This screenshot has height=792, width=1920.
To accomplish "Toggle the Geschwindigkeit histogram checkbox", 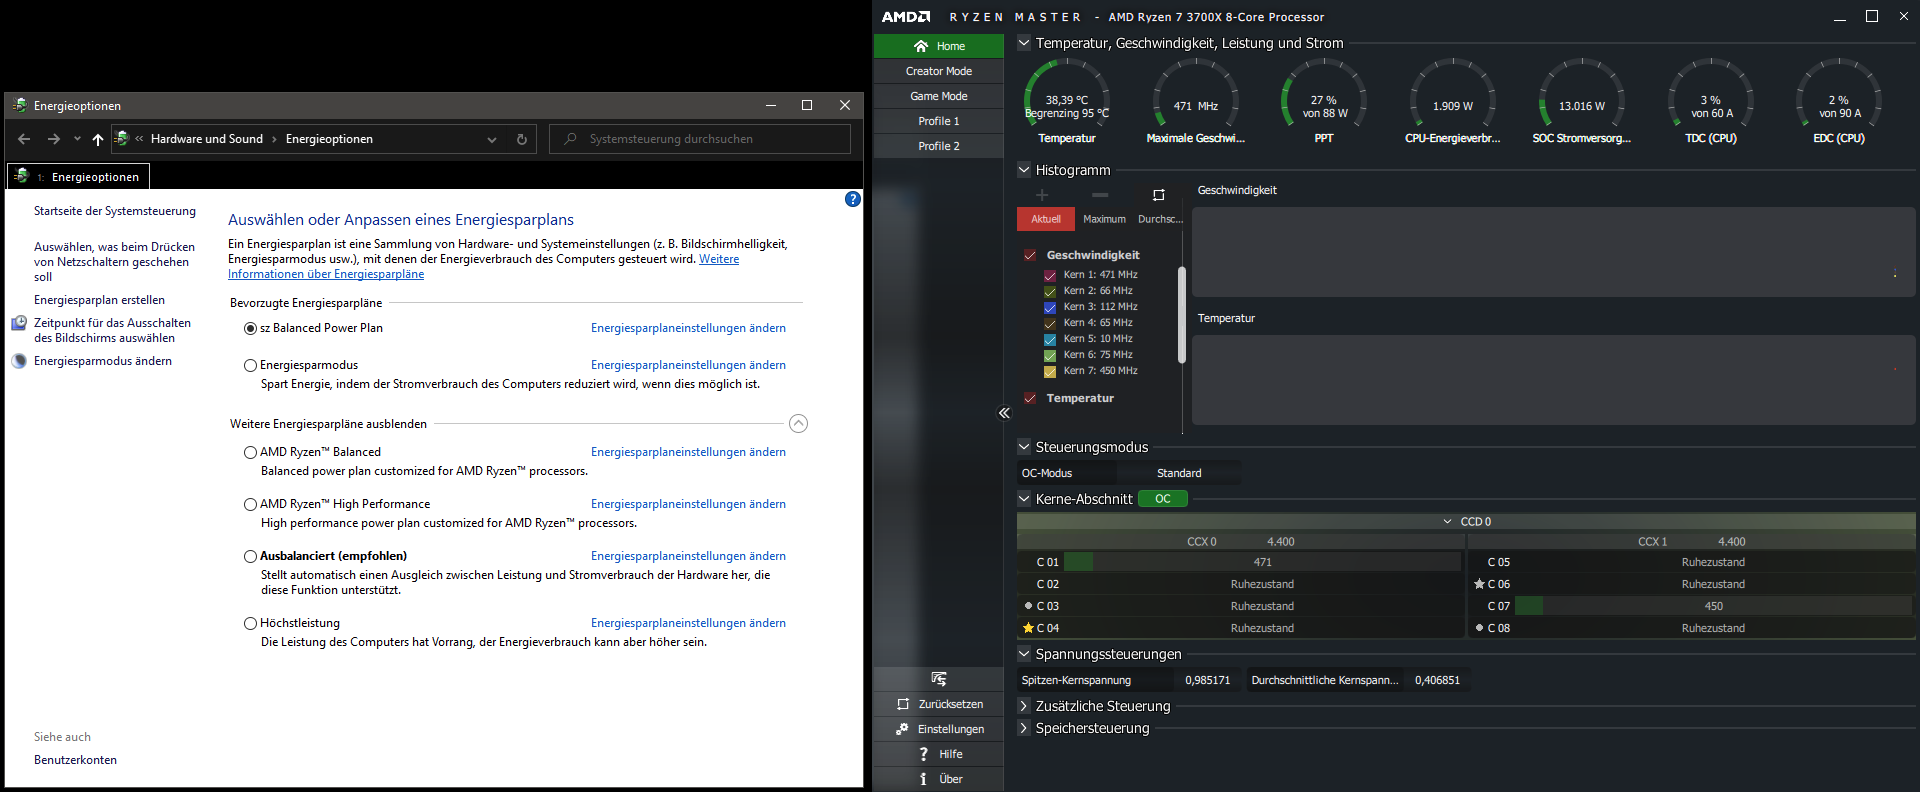I will [1030, 255].
